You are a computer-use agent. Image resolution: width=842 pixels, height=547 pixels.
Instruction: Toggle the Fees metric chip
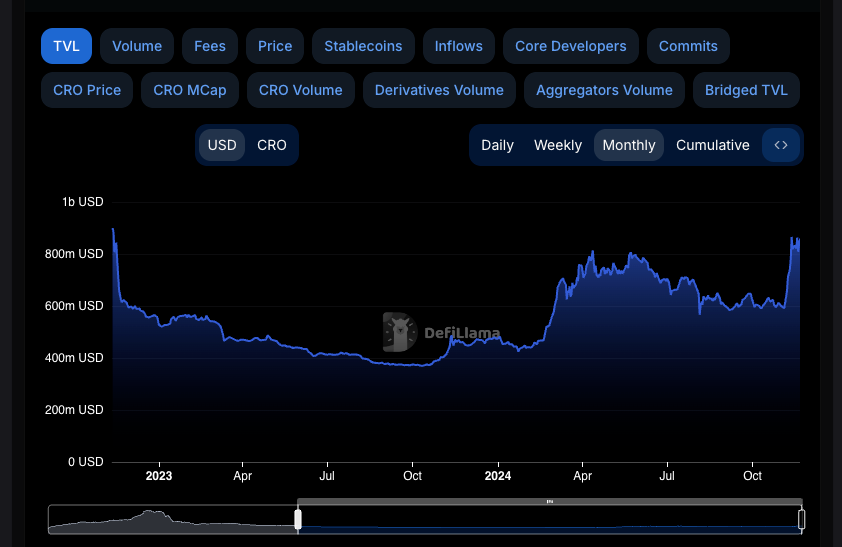point(210,46)
